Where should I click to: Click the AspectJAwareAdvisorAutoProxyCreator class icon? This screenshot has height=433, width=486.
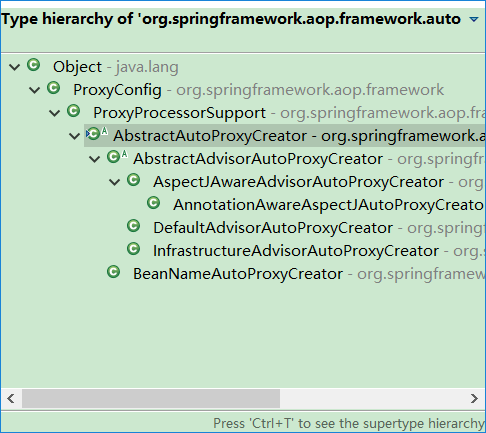(x=133, y=180)
